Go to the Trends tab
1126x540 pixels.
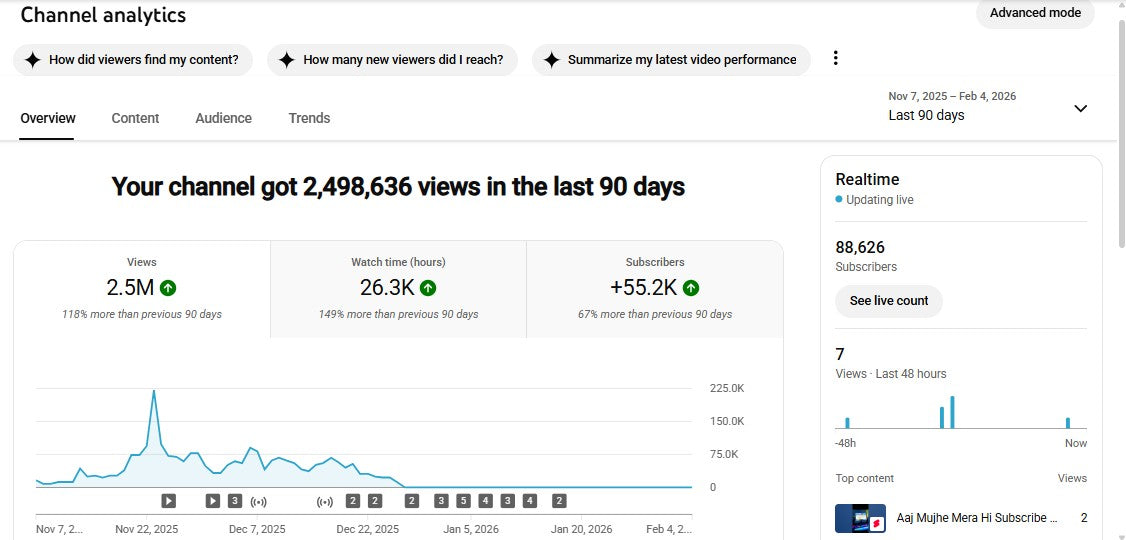309,118
